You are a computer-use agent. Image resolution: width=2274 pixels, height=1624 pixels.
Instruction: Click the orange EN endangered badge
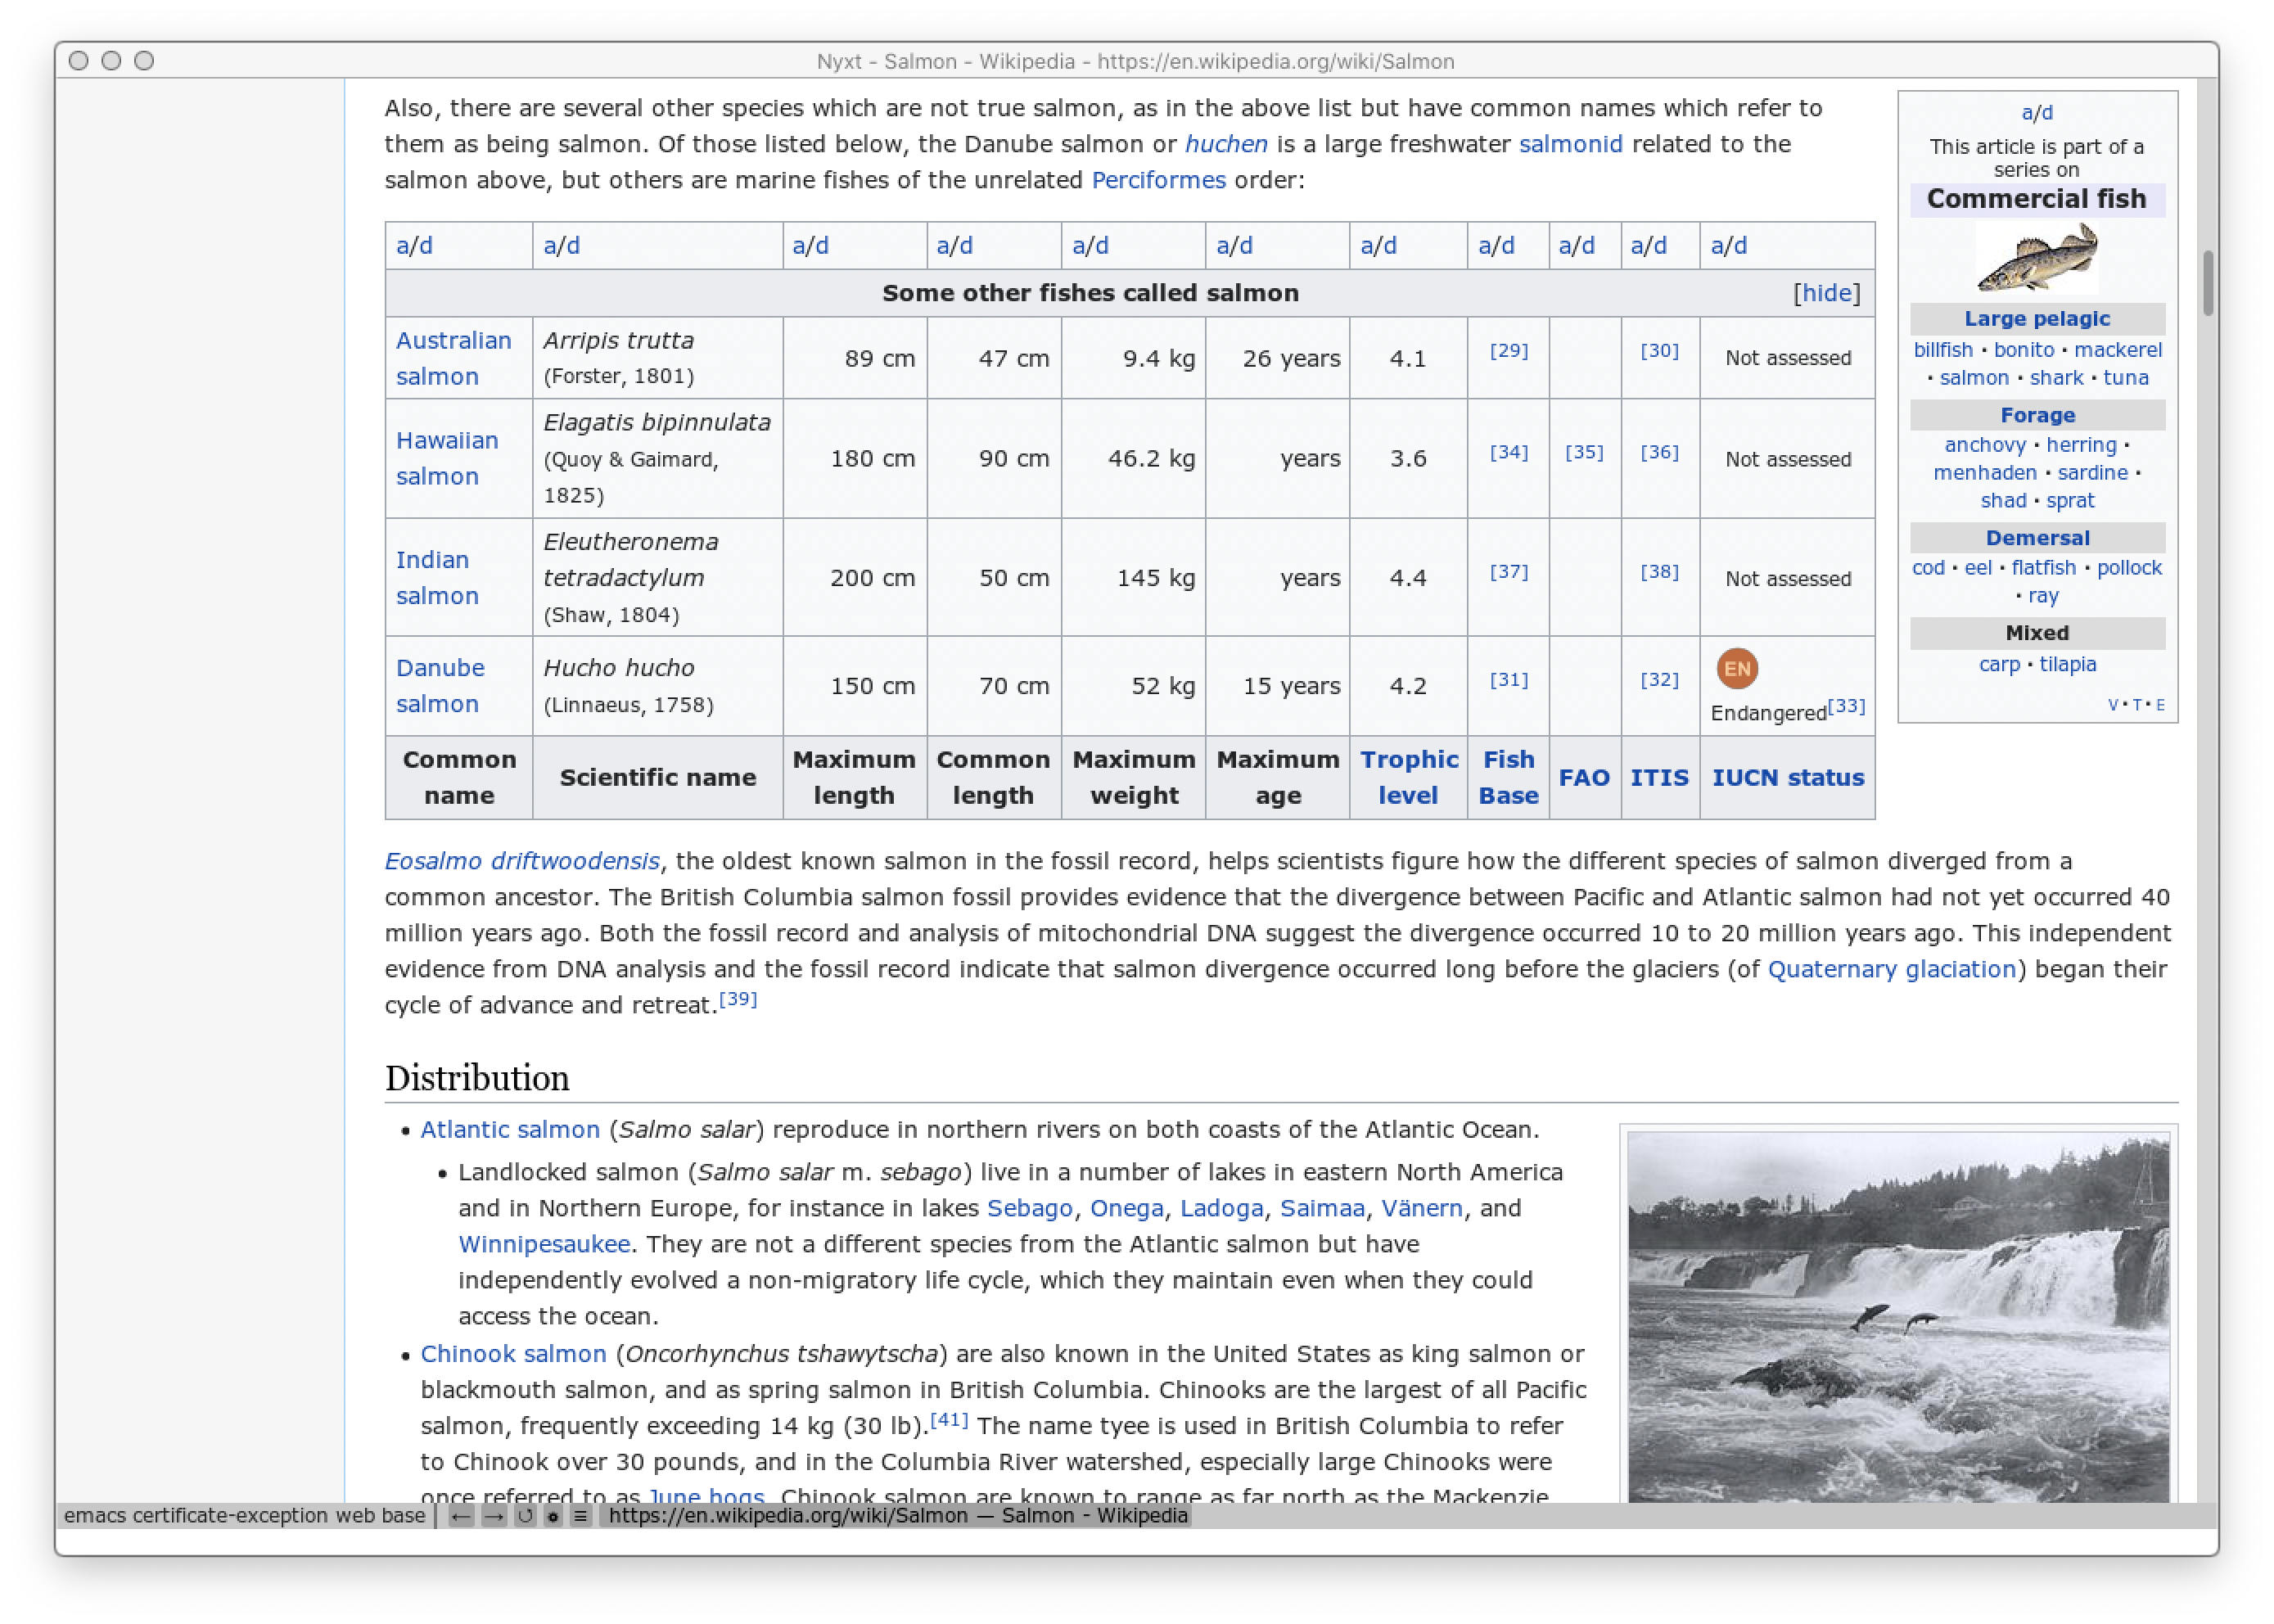click(1737, 668)
